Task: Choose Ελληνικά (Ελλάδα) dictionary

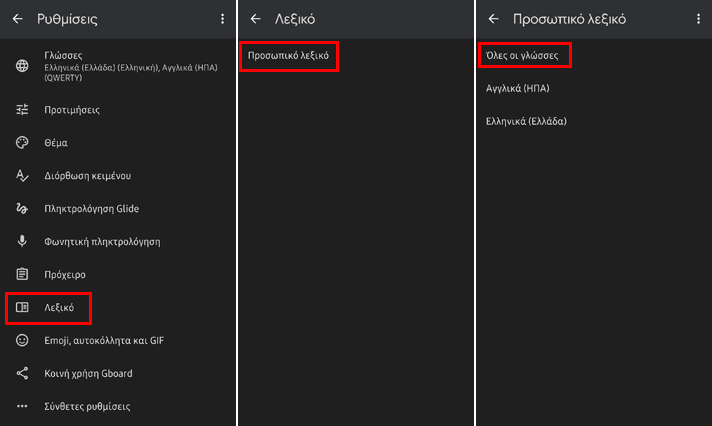Action: pos(526,121)
